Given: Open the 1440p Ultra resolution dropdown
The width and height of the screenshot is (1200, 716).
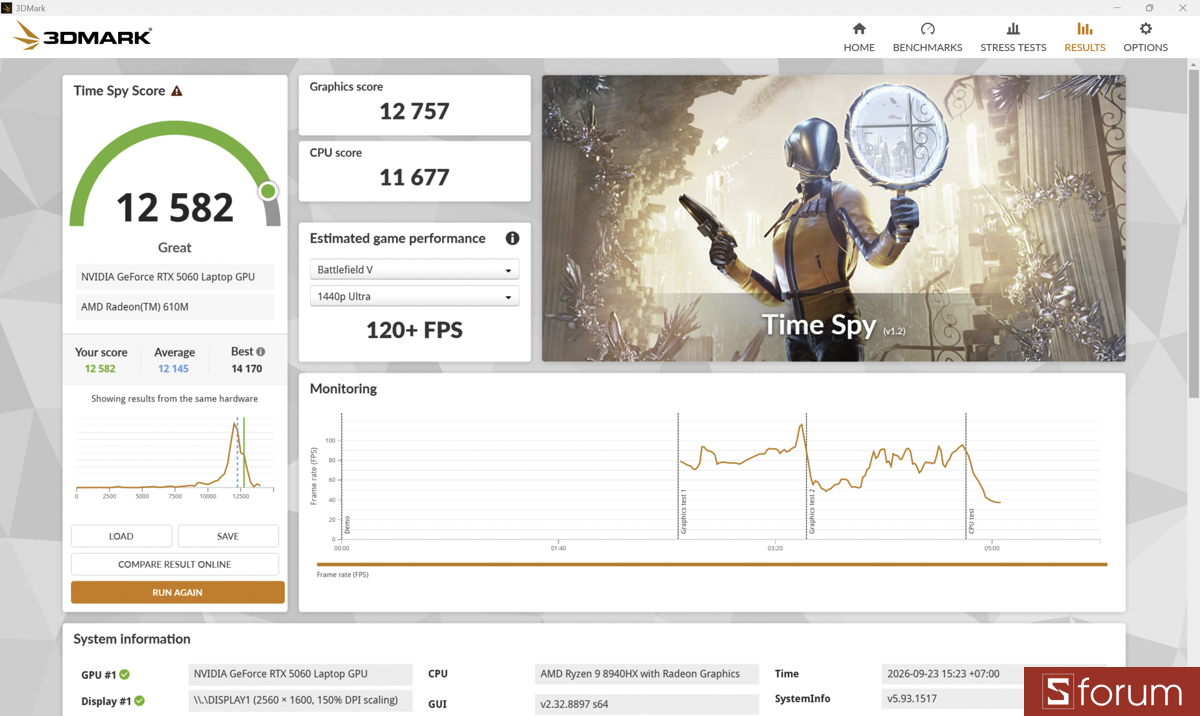Looking at the screenshot, I should [x=414, y=297].
